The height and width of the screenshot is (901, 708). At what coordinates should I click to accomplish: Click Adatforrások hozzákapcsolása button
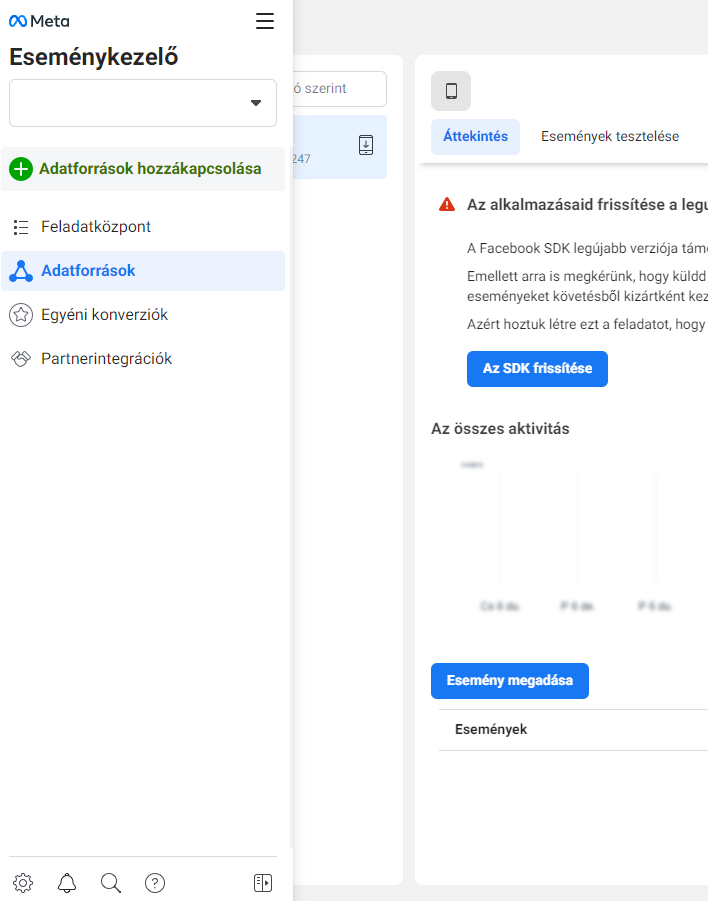(143, 169)
